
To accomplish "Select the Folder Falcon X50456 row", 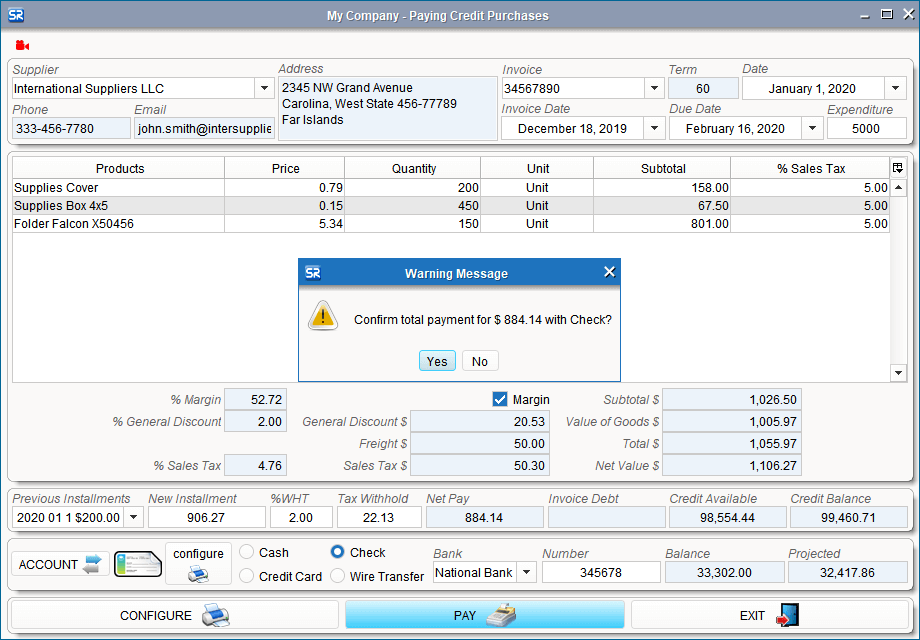I will [451, 224].
